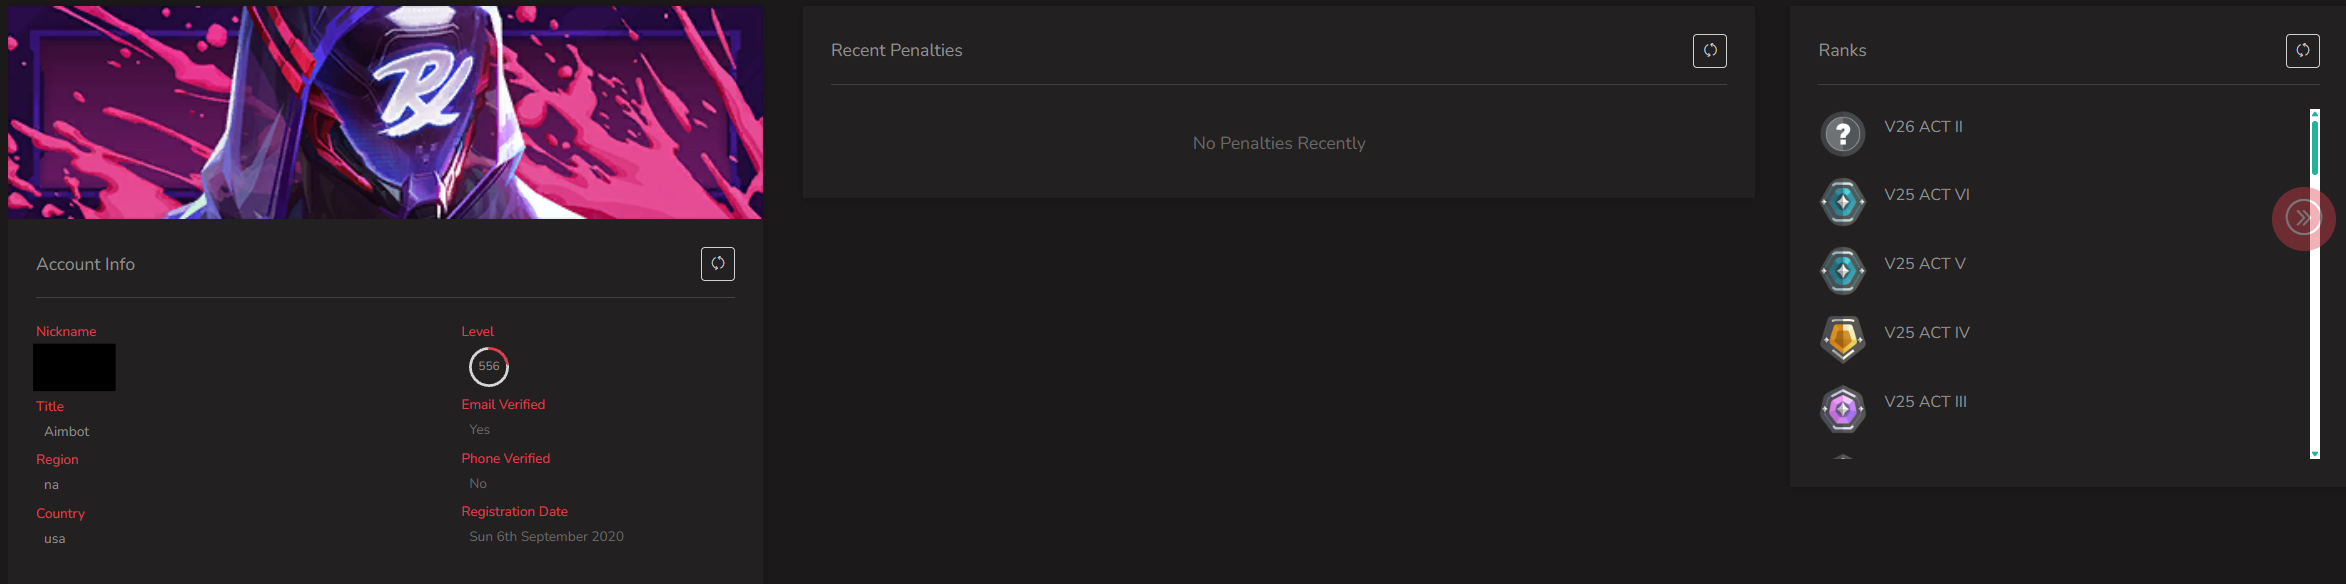Click the V25 ACT V rank badge
Image resolution: width=2346 pixels, height=584 pixels.
tap(1843, 271)
